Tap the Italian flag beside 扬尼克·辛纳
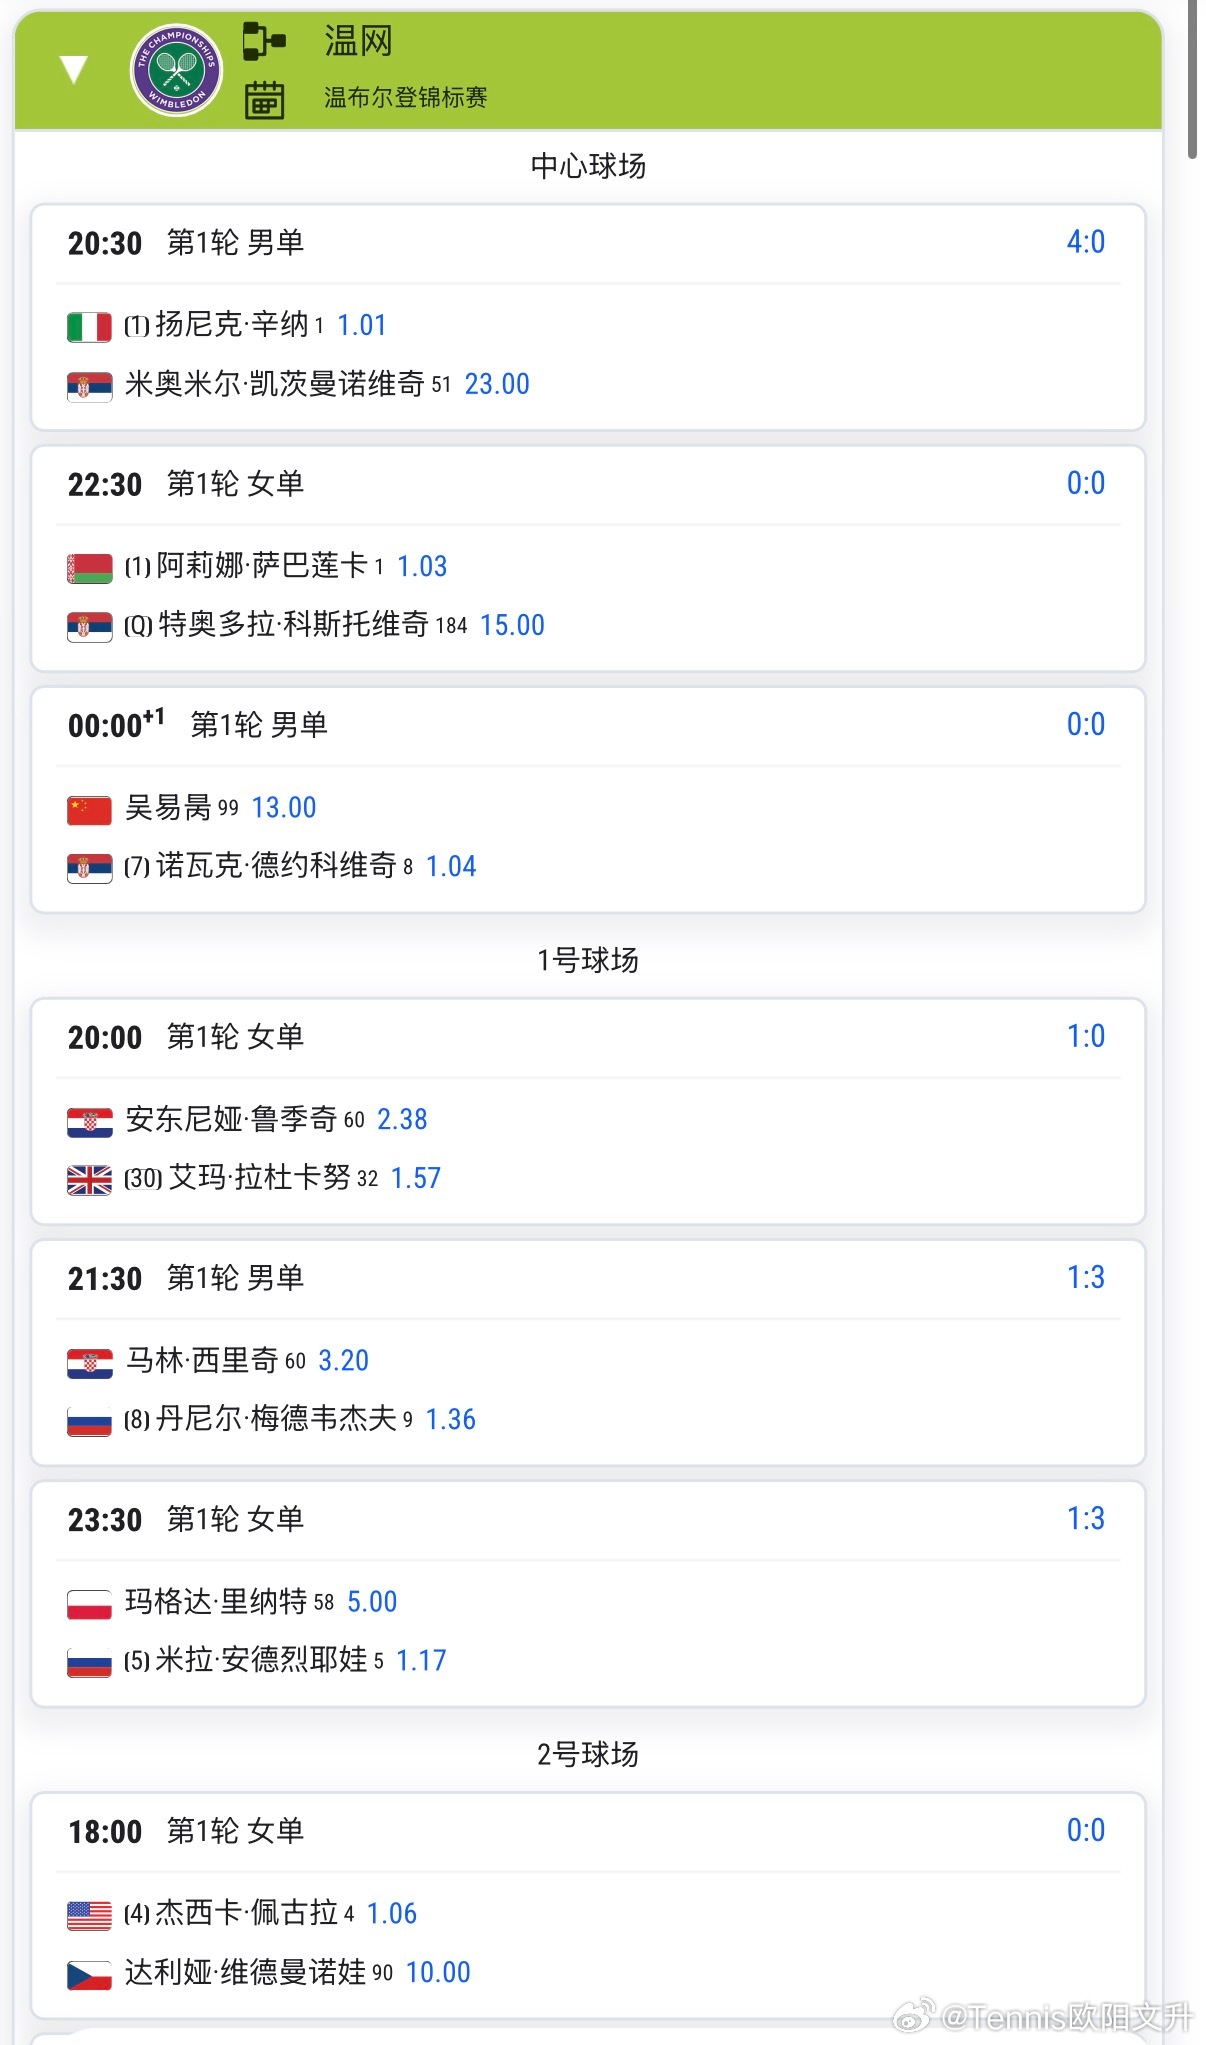The image size is (1206, 2045). 89,327
